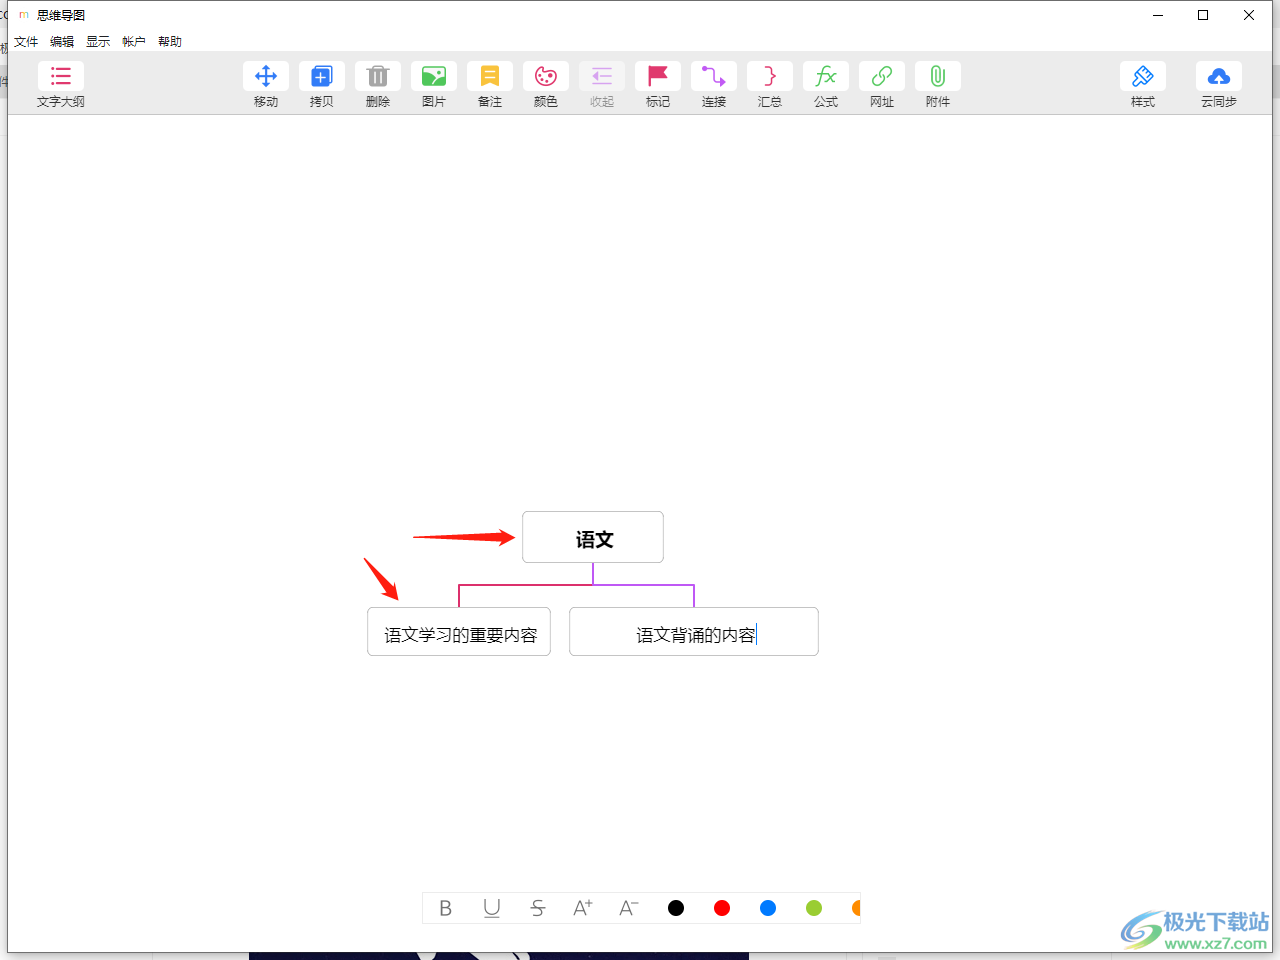Toggle strikethrough text formatting

(538, 908)
